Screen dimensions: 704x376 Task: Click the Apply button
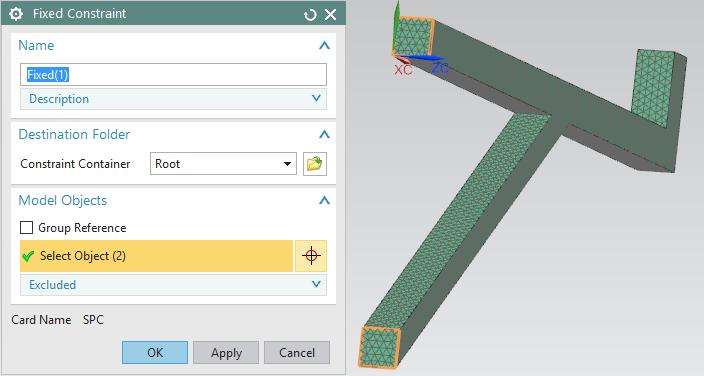(226, 353)
